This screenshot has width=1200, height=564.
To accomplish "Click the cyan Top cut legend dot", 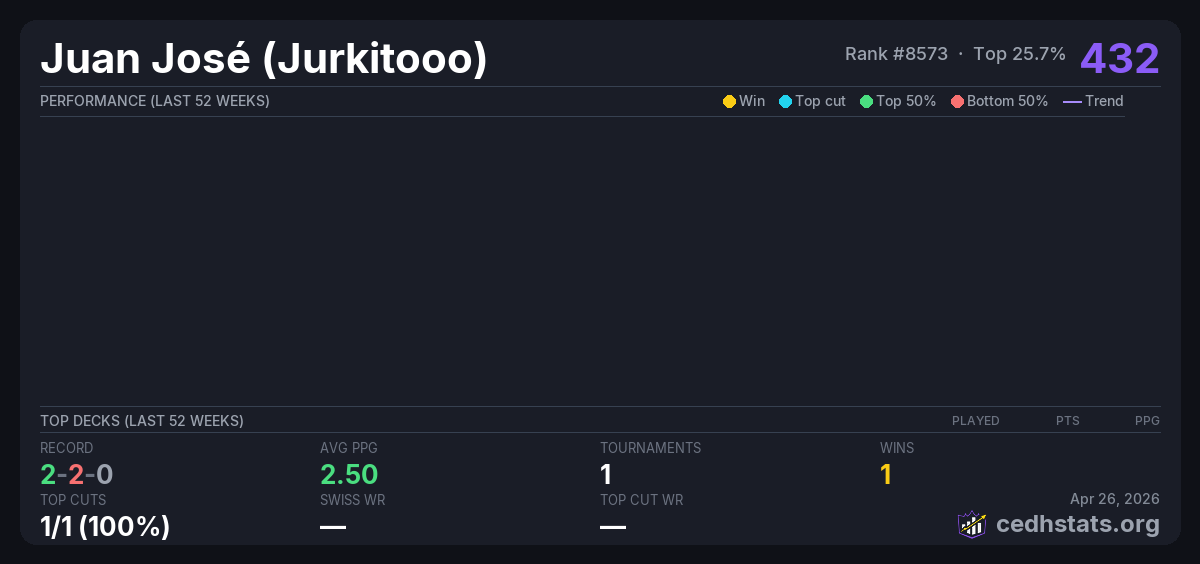I will pyautogui.click(x=785, y=101).
